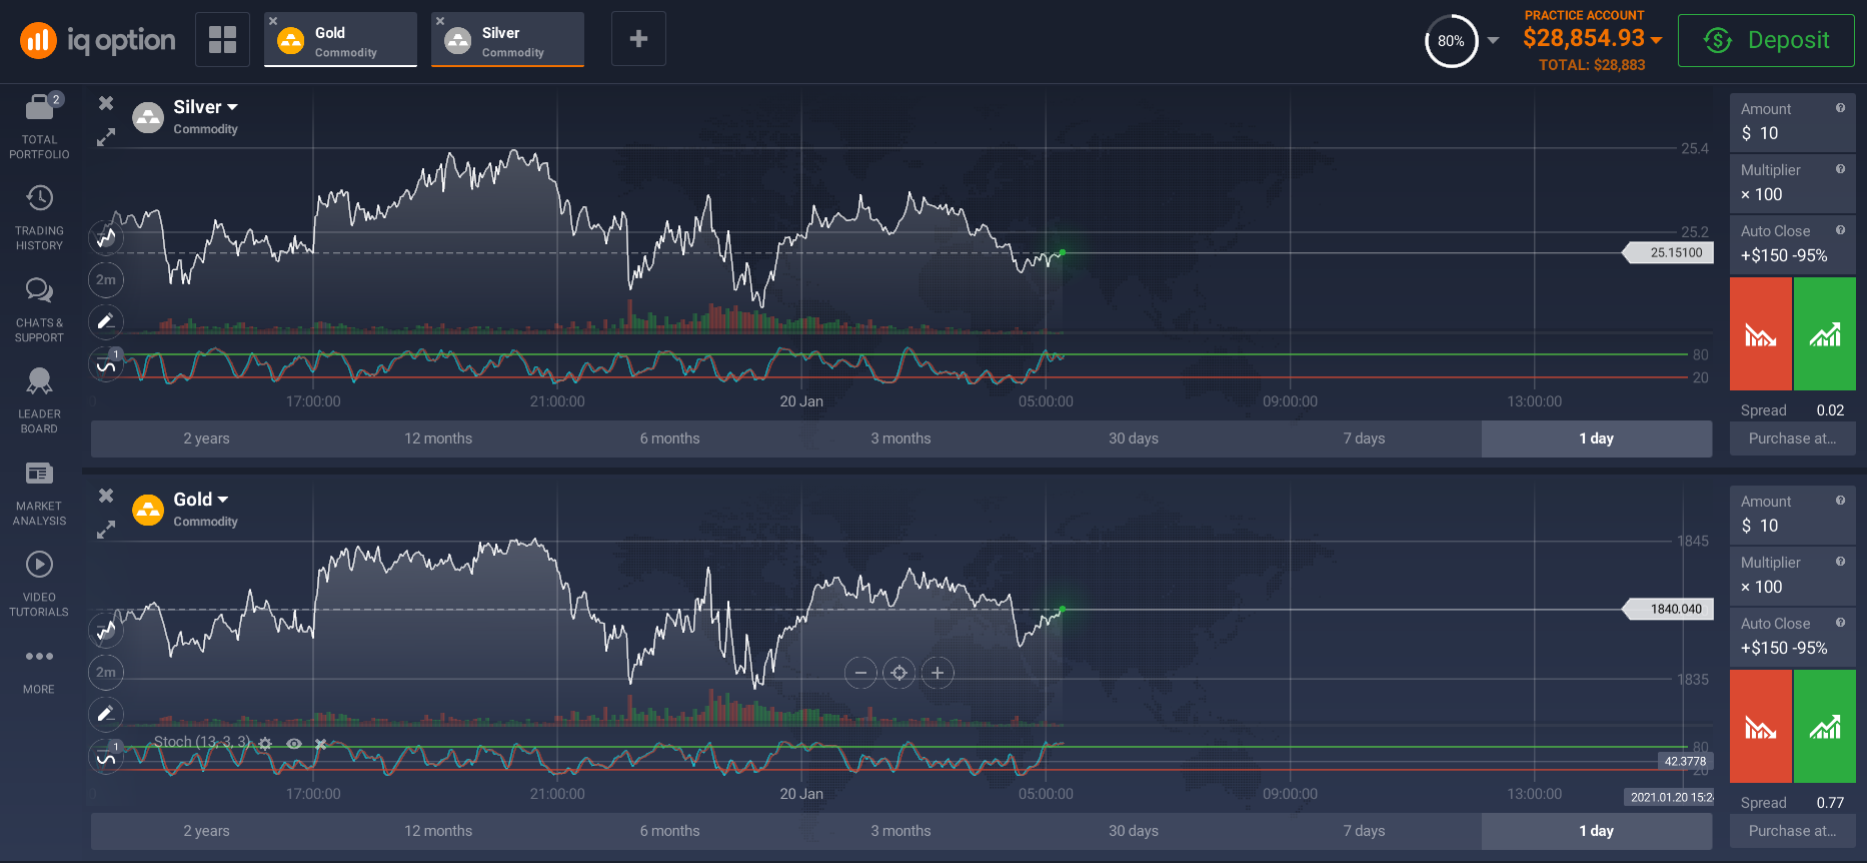Open Leader Board in sidebar
The image size is (1867, 863).
[39, 401]
